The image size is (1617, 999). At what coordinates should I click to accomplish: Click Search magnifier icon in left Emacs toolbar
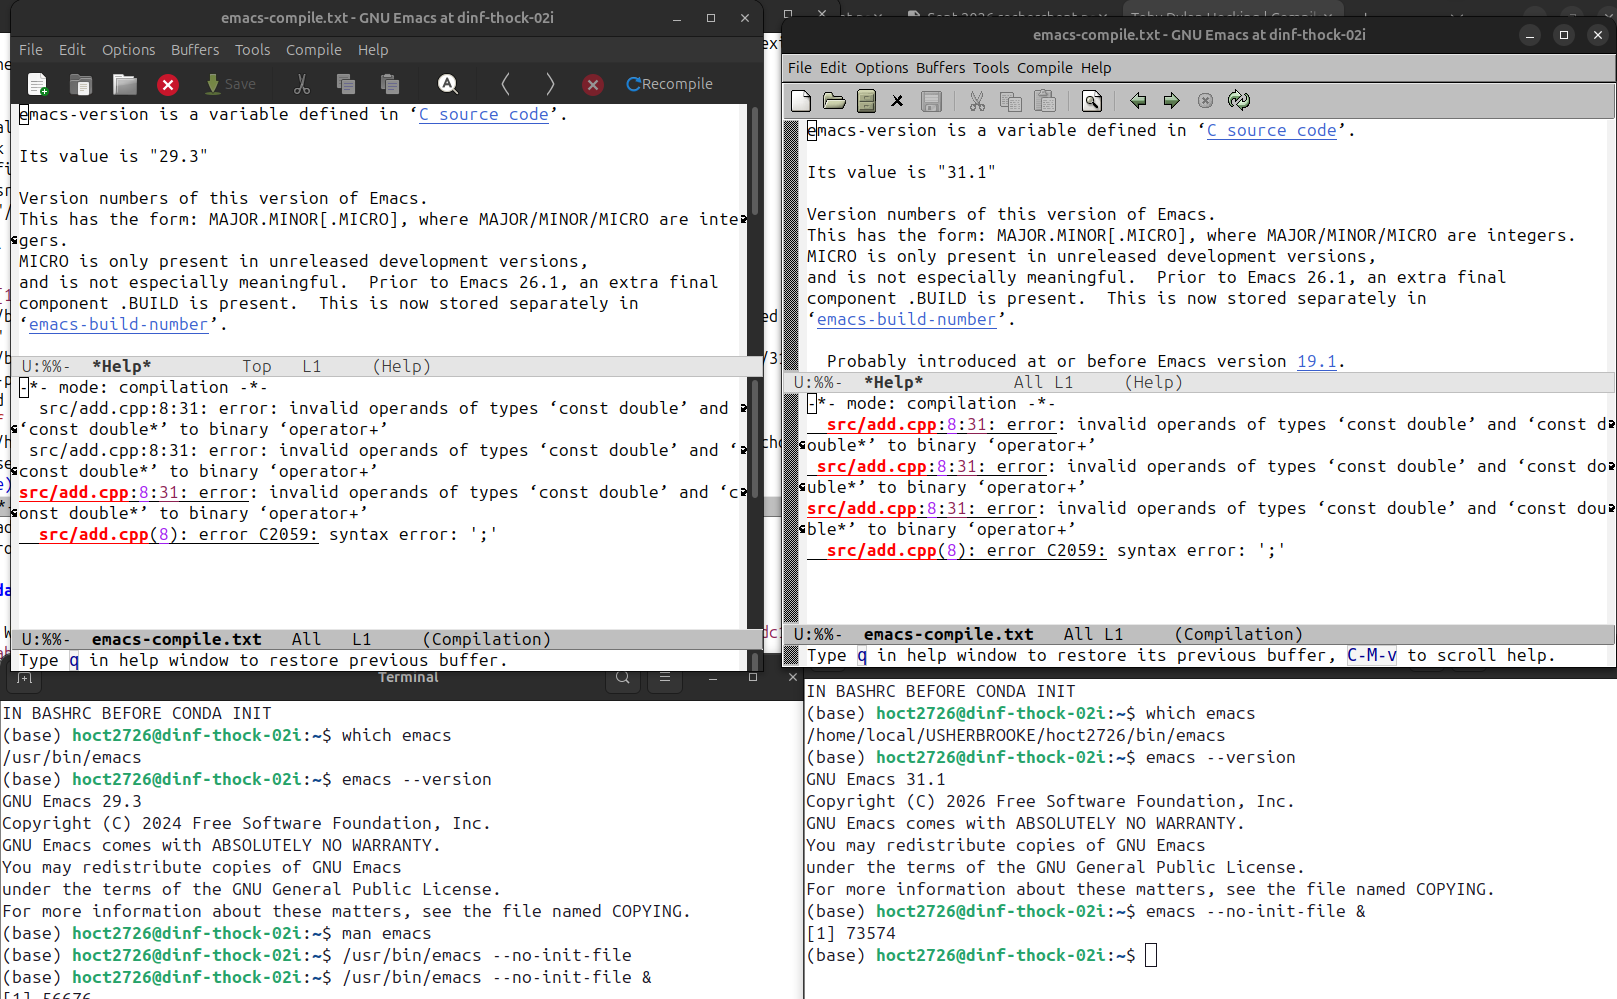click(x=448, y=84)
